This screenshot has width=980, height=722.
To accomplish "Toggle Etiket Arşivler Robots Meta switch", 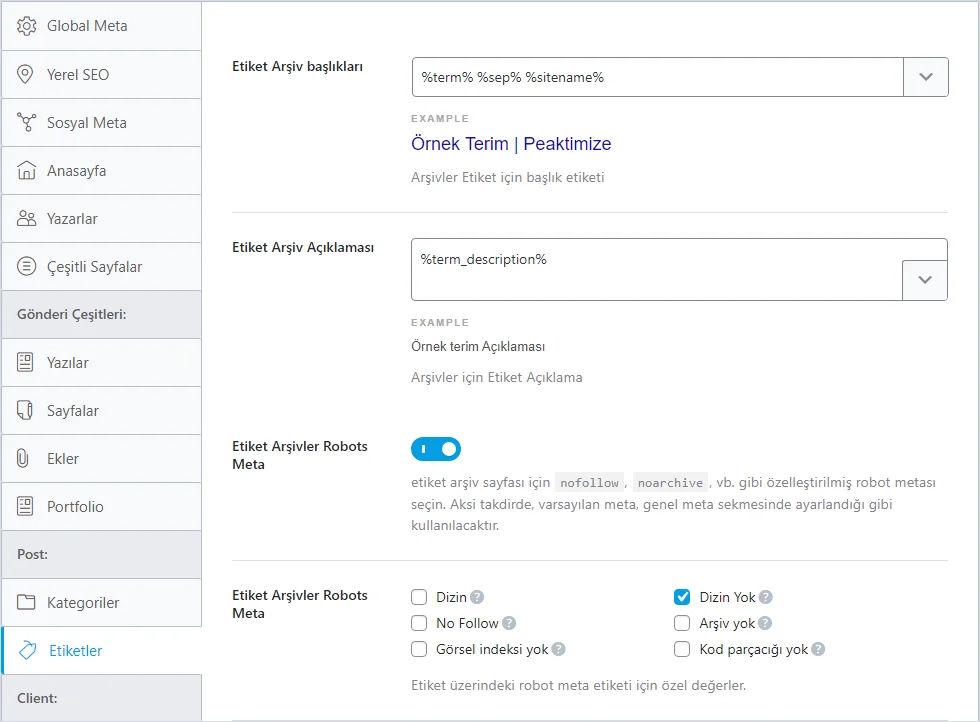I will pos(436,449).
